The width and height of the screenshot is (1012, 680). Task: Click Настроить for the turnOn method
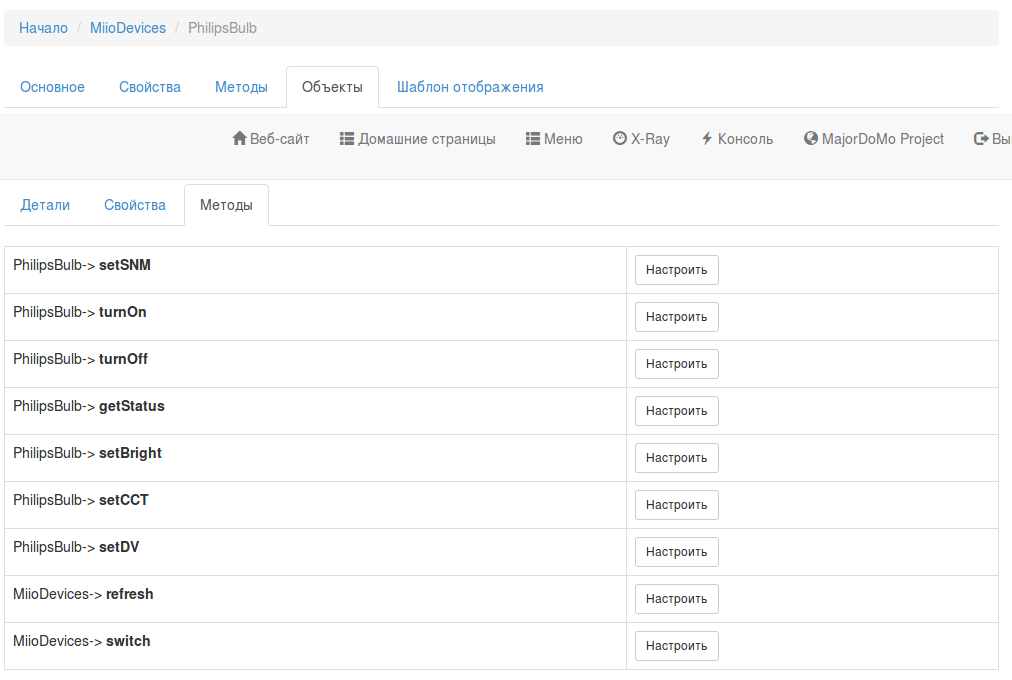[676, 317]
